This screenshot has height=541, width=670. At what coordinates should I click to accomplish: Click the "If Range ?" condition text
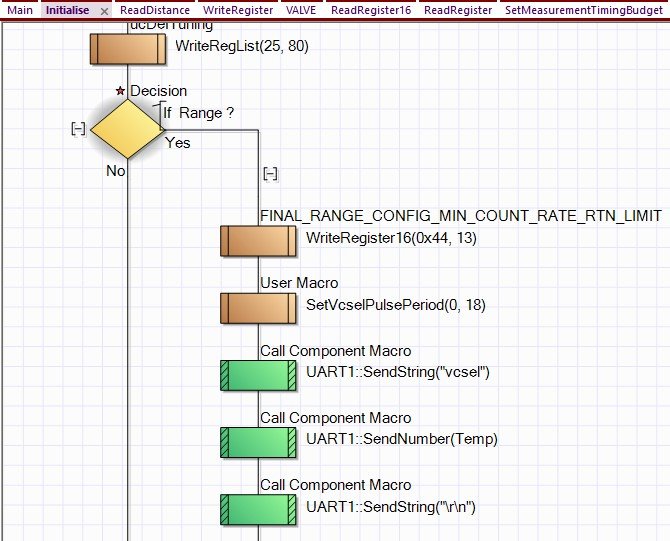[198, 113]
